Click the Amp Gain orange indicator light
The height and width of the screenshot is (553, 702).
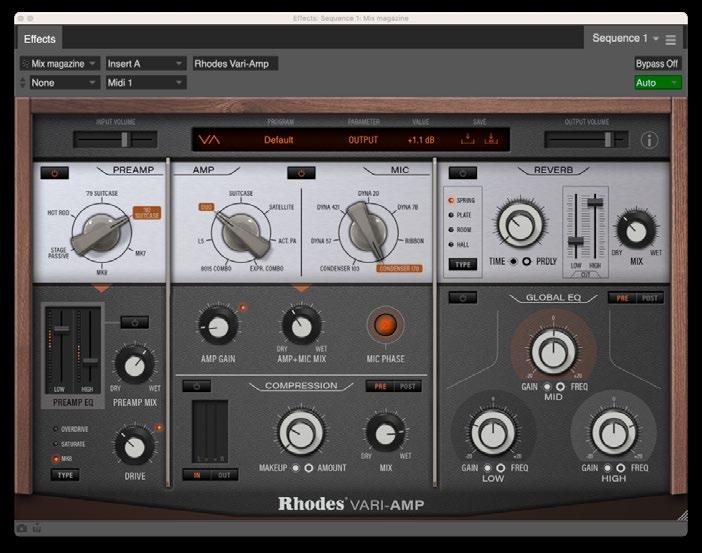pos(243,308)
